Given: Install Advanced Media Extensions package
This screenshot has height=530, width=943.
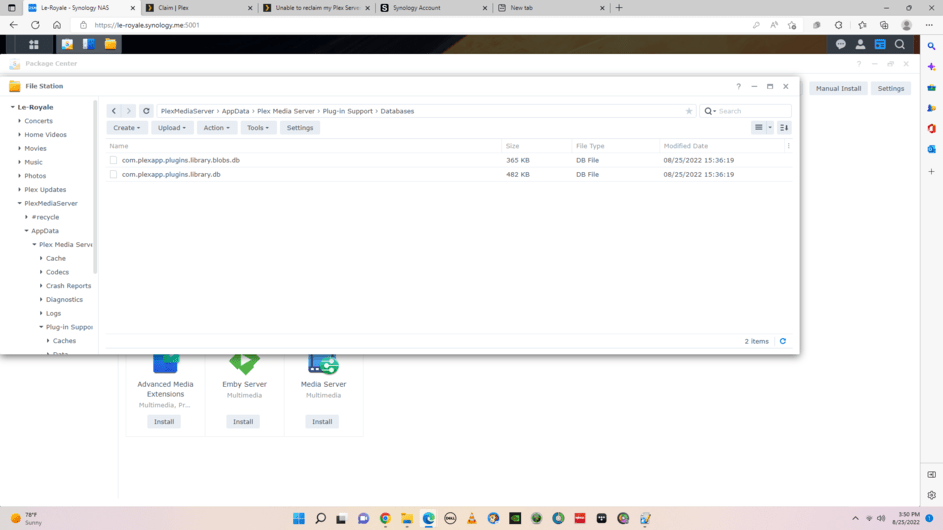Looking at the screenshot, I should (x=164, y=422).
